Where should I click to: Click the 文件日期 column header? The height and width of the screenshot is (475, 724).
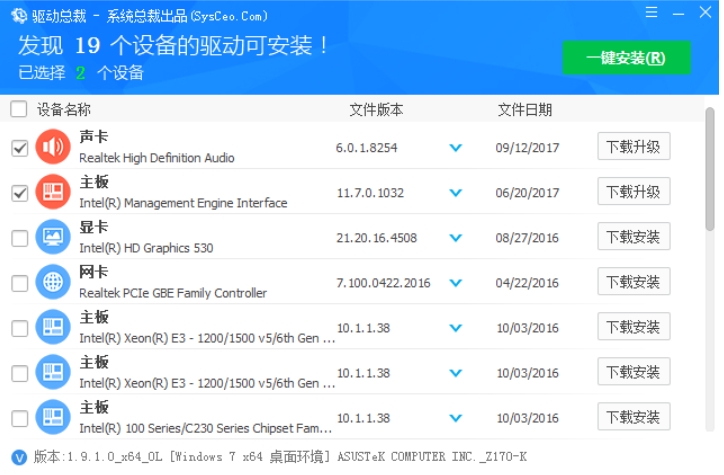pyautogui.click(x=524, y=109)
